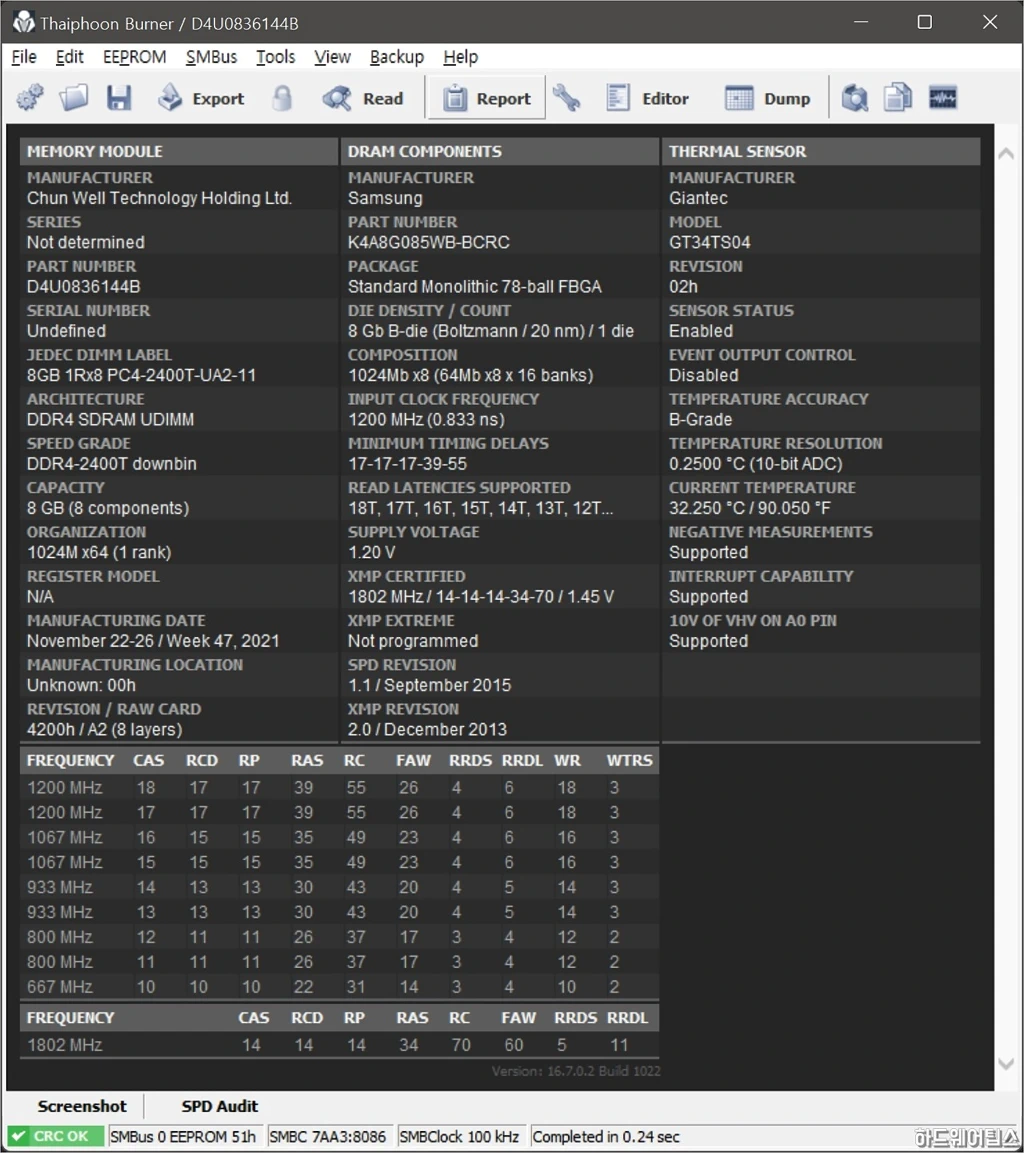The height and width of the screenshot is (1153, 1024).
Task: Select 'Samsung' DRAM manufacturer value
Action: (x=385, y=198)
